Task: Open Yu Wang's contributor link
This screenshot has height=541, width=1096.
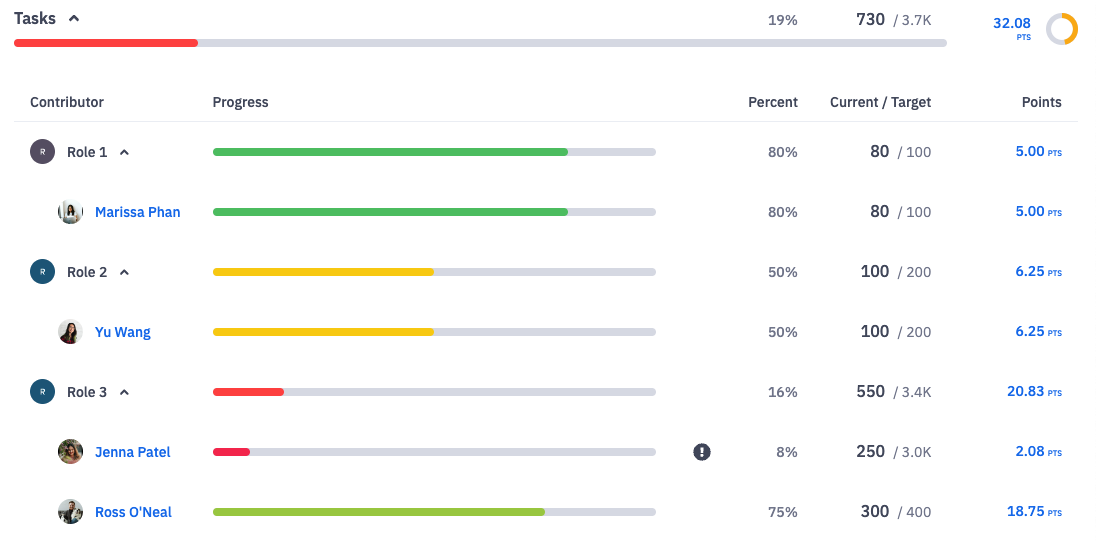Action: (x=122, y=332)
